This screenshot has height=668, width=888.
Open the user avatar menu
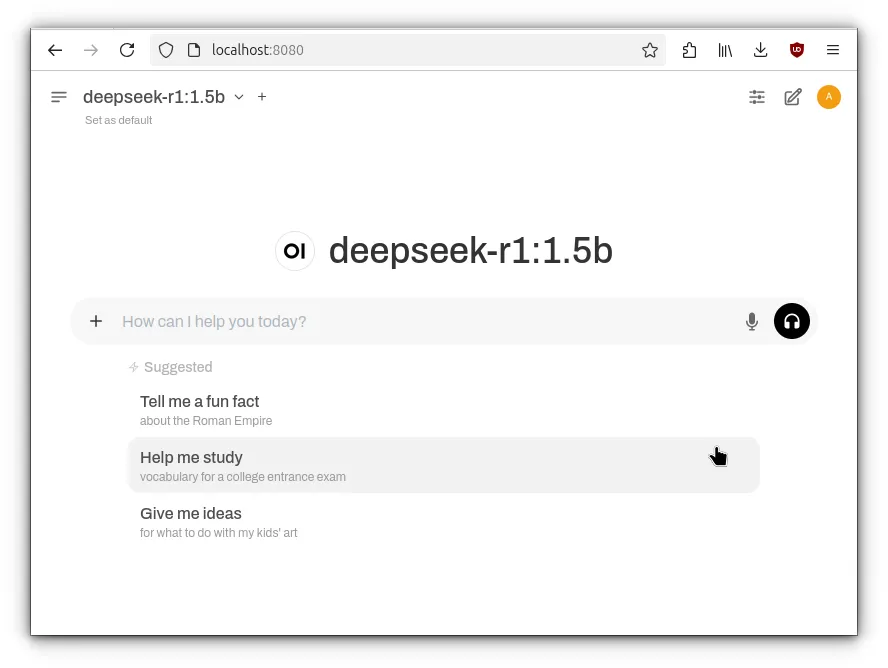pos(829,97)
